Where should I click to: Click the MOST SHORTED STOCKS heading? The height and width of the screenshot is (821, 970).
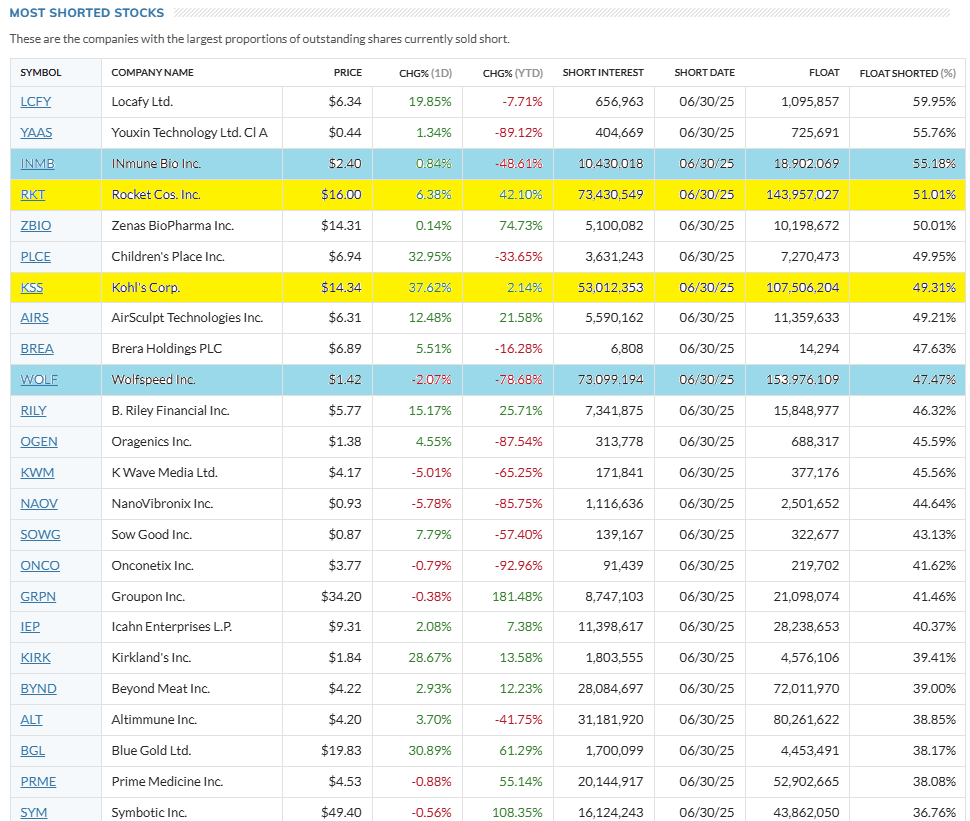(x=87, y=13)
